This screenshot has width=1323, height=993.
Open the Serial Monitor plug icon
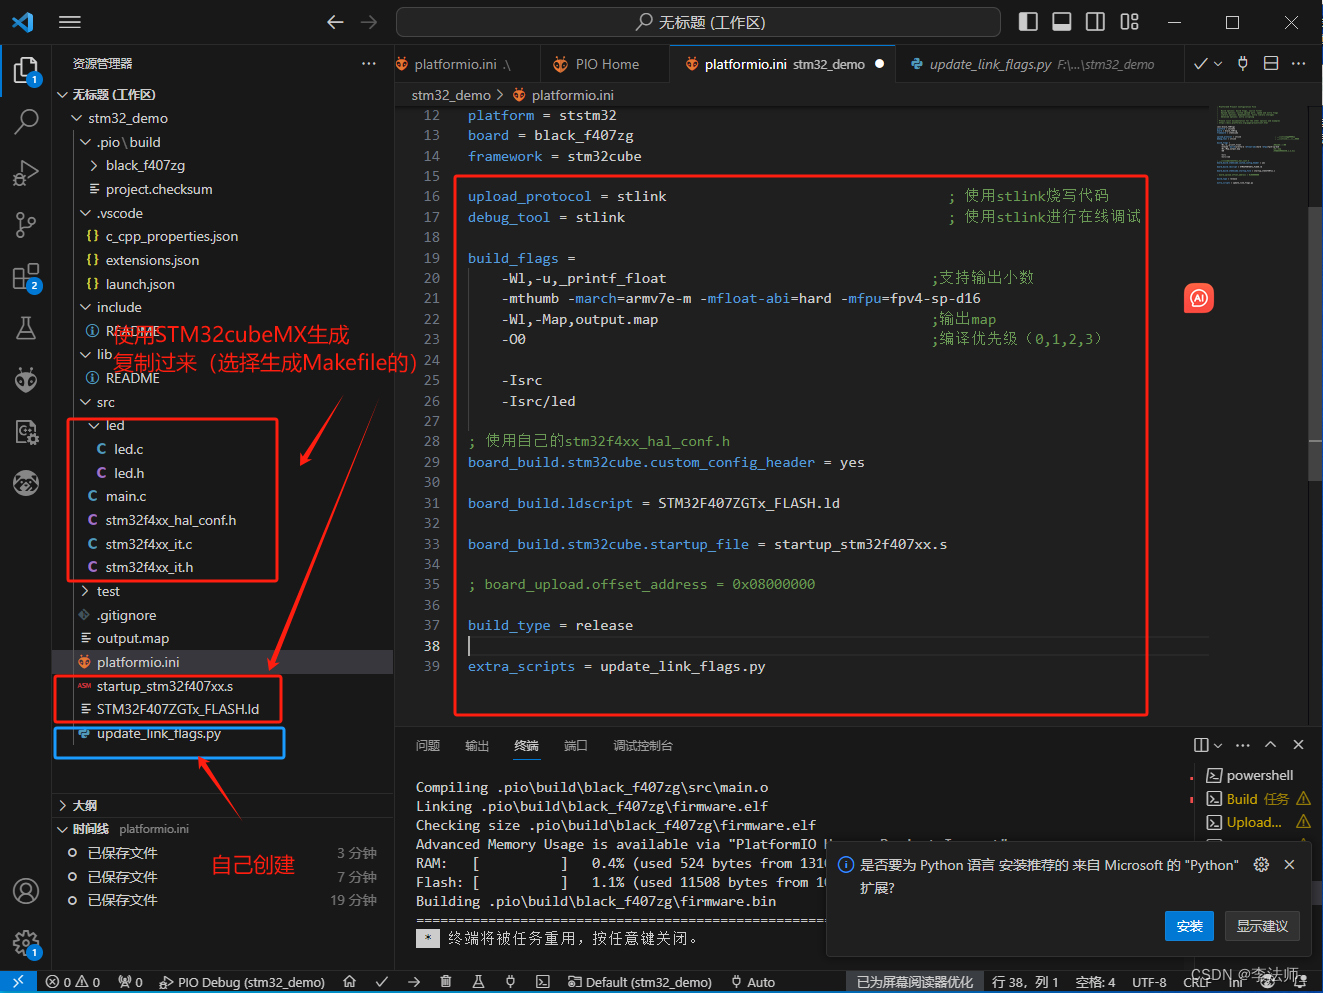pos(510,982)
